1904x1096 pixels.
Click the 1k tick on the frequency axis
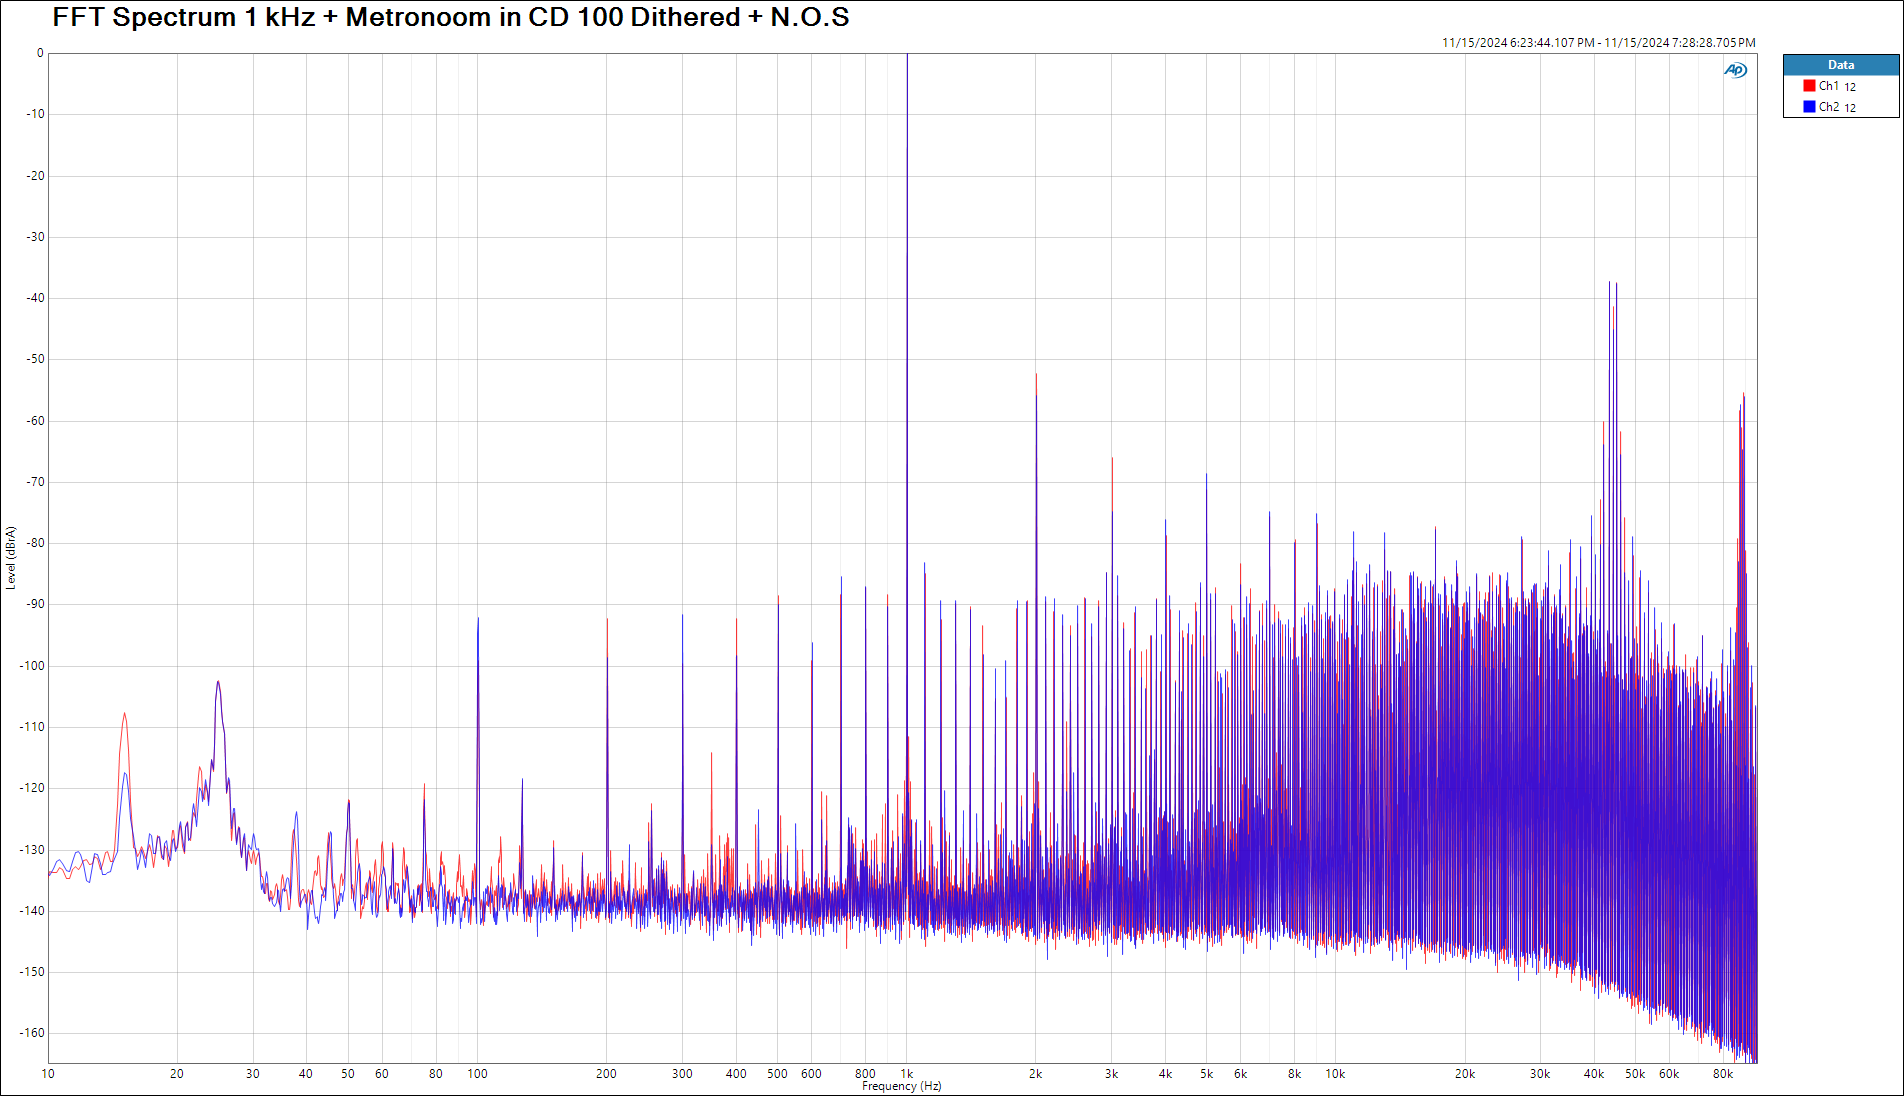(x=907, y=1074)
